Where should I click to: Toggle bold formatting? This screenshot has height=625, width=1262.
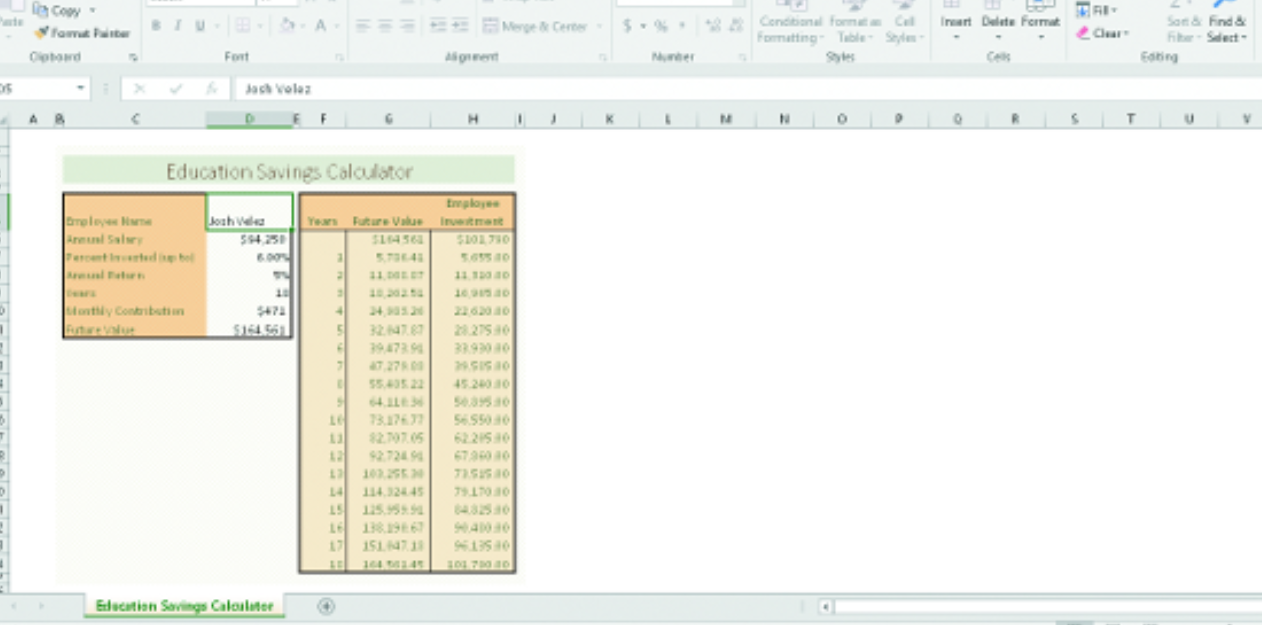pyautogui.click(x=155, y=25)
